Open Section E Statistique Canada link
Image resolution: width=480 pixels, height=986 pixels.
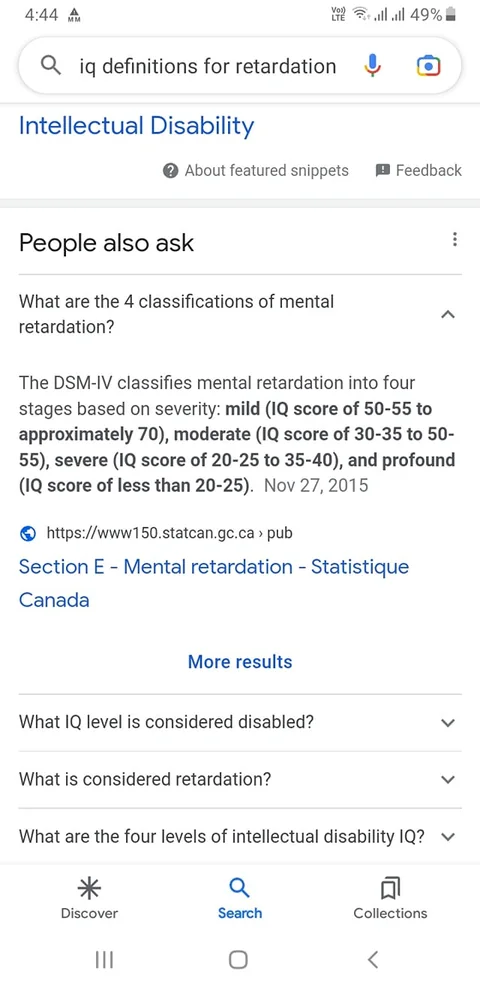(x=214, y=583)
